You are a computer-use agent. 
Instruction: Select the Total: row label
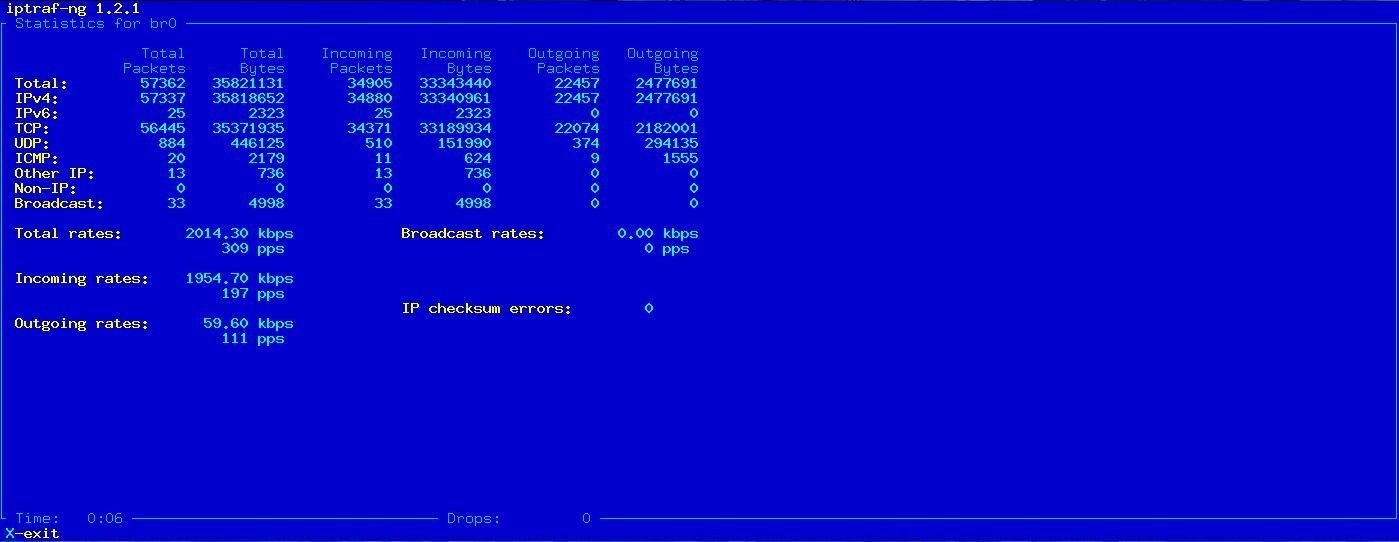coord(41,83)
